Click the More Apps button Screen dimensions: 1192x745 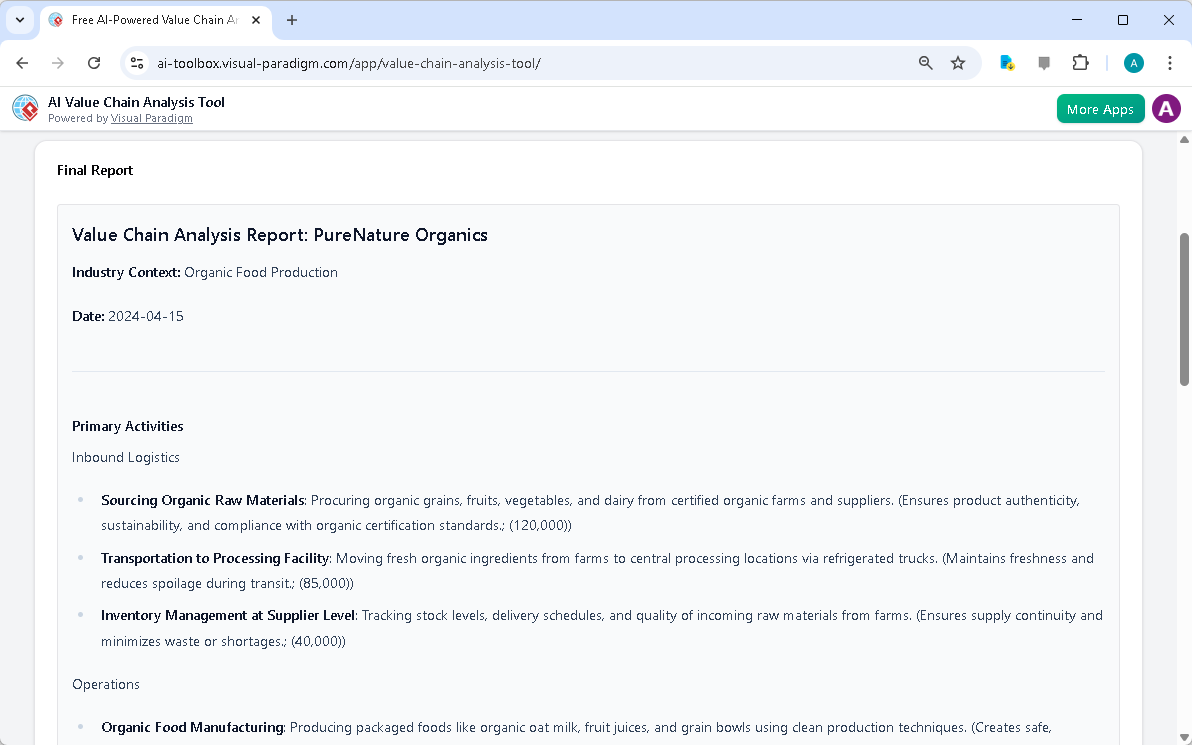[1100, 108]
